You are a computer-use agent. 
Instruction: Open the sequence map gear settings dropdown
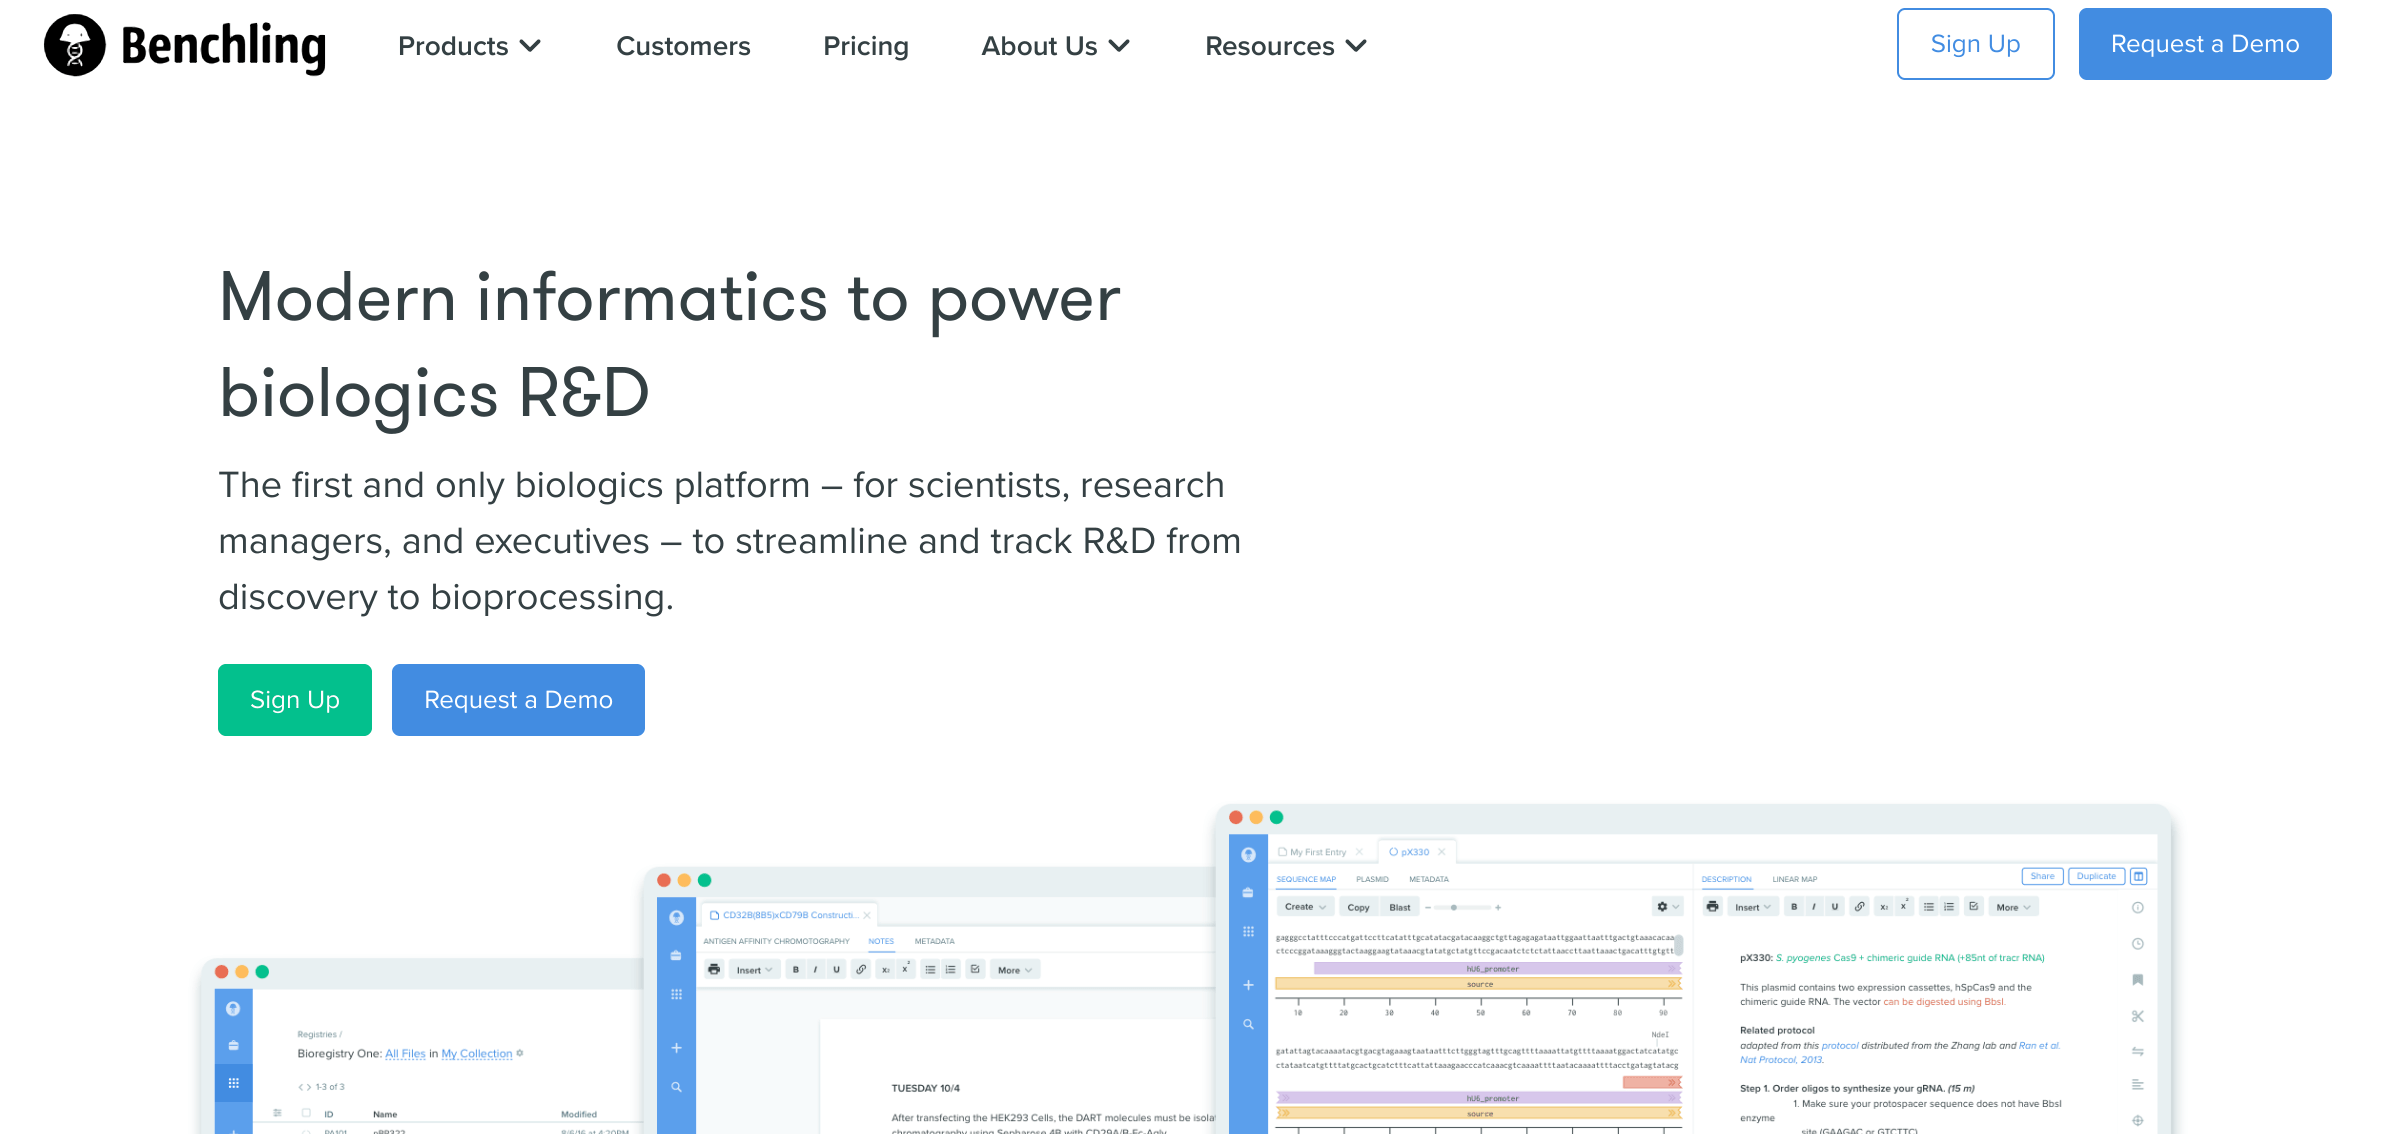[x=1667, y=907]
